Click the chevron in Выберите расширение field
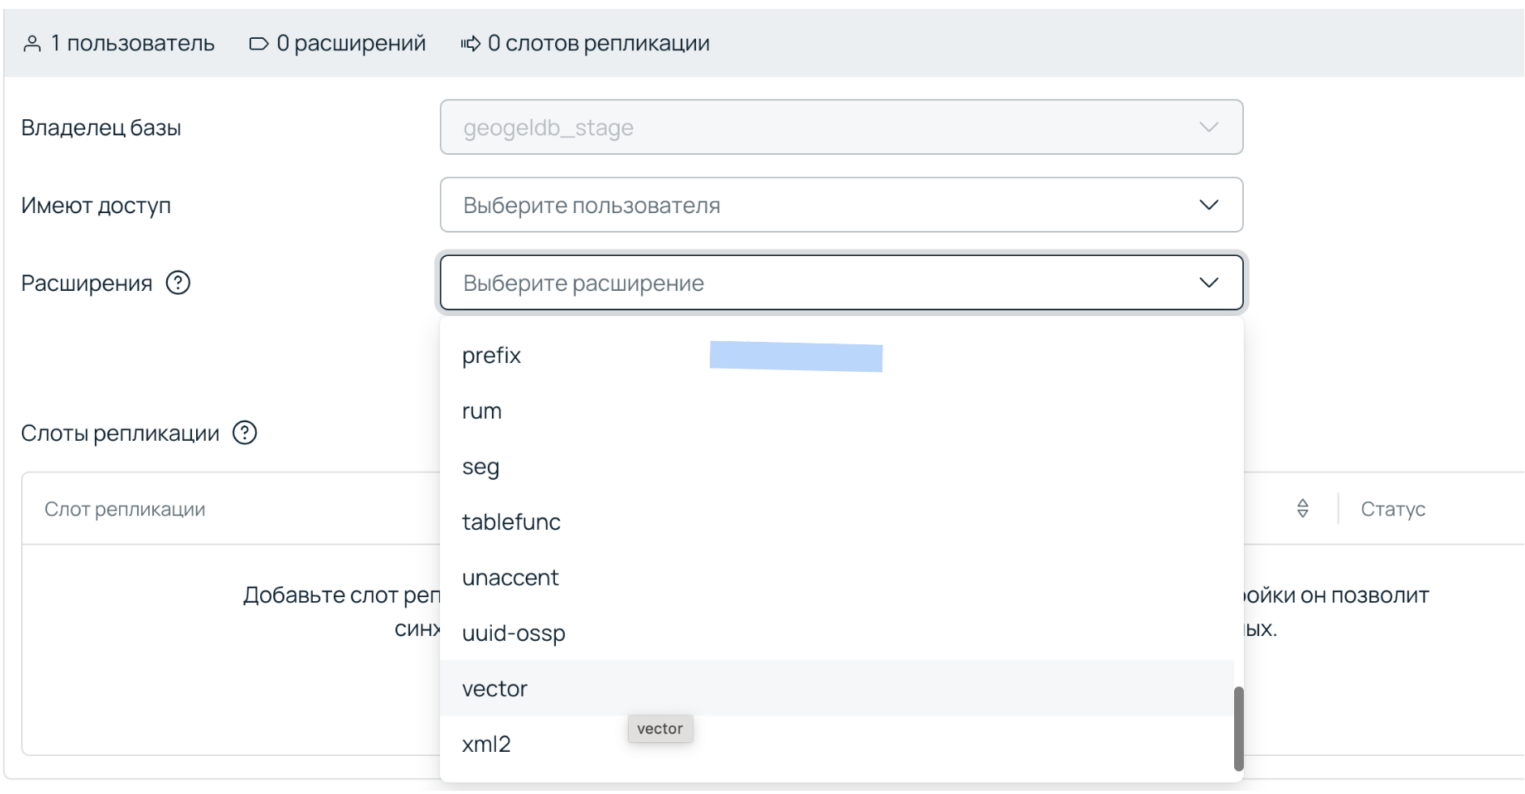Screen dimensions: 1525x794 click(x=1208, y=283)
